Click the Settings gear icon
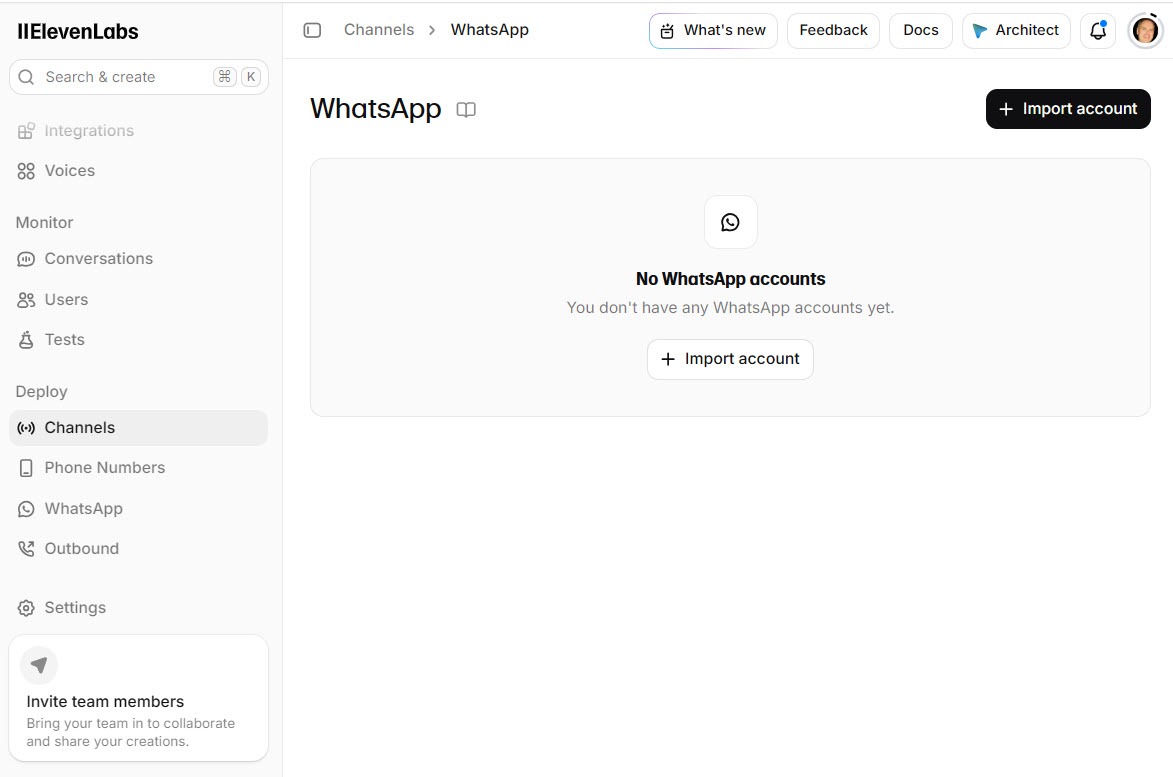 (x=26, y=608)
